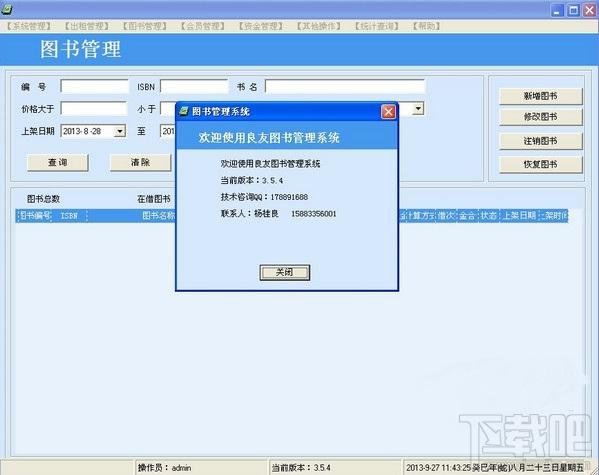The height and width of the screenshot is (475, 599).
Task: Open the 【图书管理】 menu
Action: coord(145,26)
